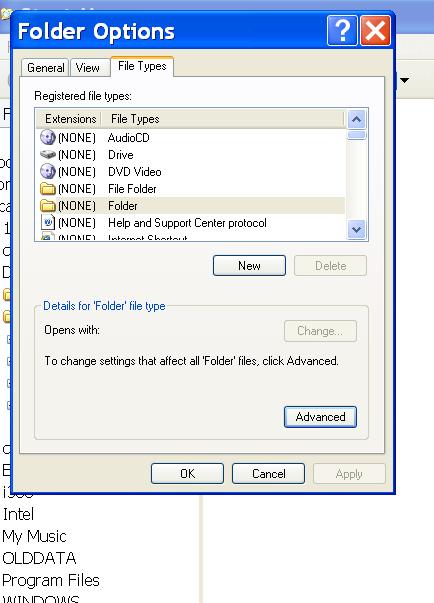Switch to the General tab

point(45,68)
